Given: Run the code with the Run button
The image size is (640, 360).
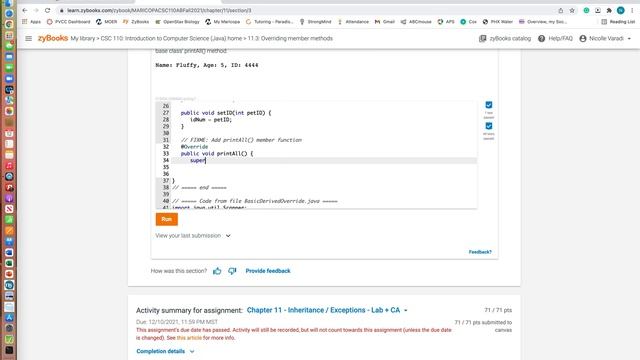Looking at the screenshot, I should point(167,219).
